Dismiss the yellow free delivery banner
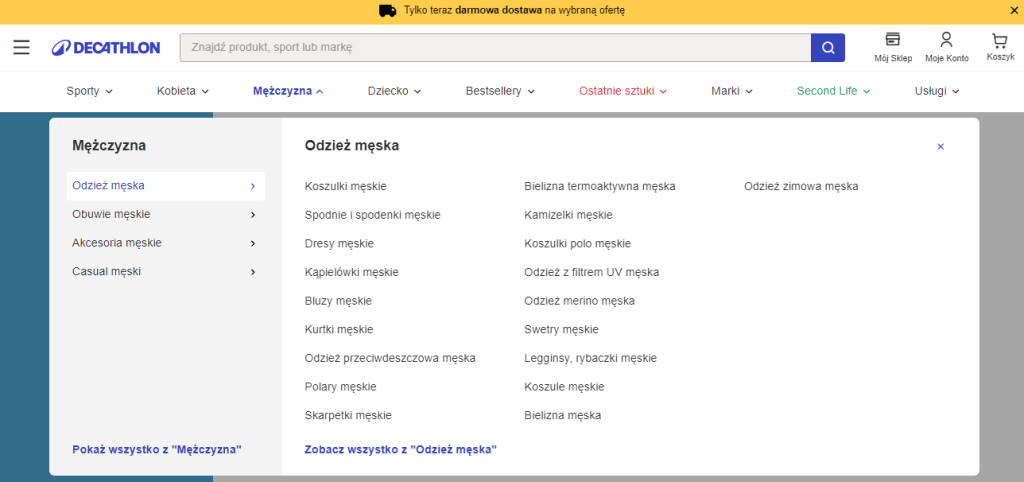Screen dimensions: 1024x482 (1014, 10)
